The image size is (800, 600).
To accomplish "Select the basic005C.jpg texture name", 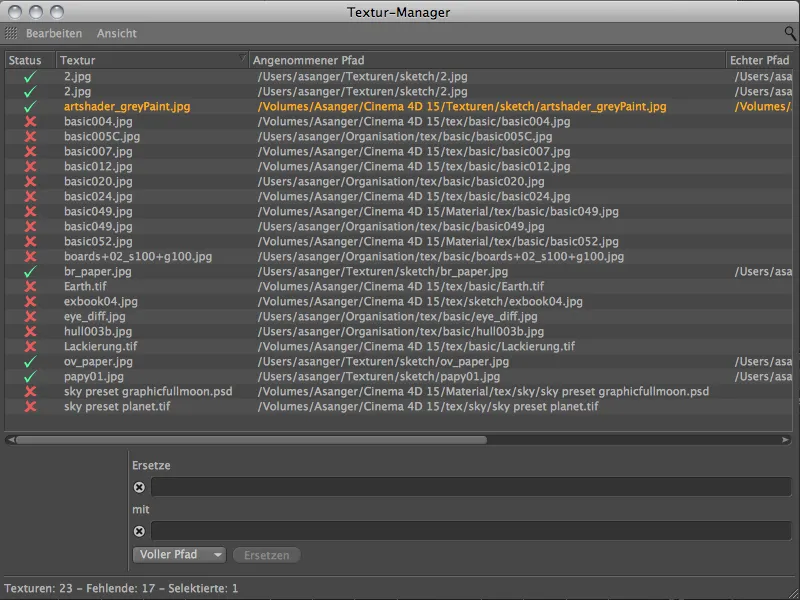I will point(102,137).
